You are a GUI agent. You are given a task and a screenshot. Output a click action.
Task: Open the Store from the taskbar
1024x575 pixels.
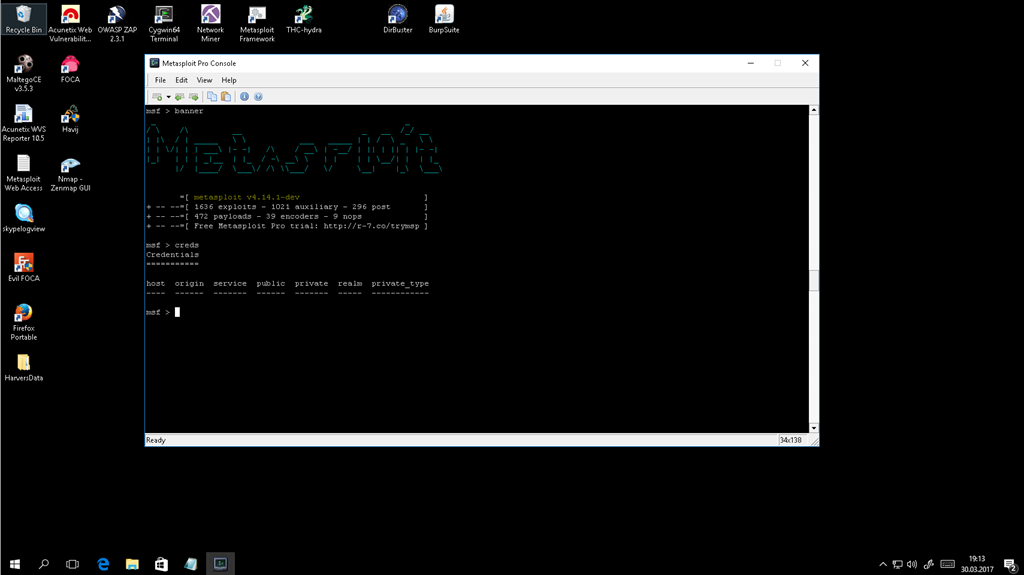161,564
